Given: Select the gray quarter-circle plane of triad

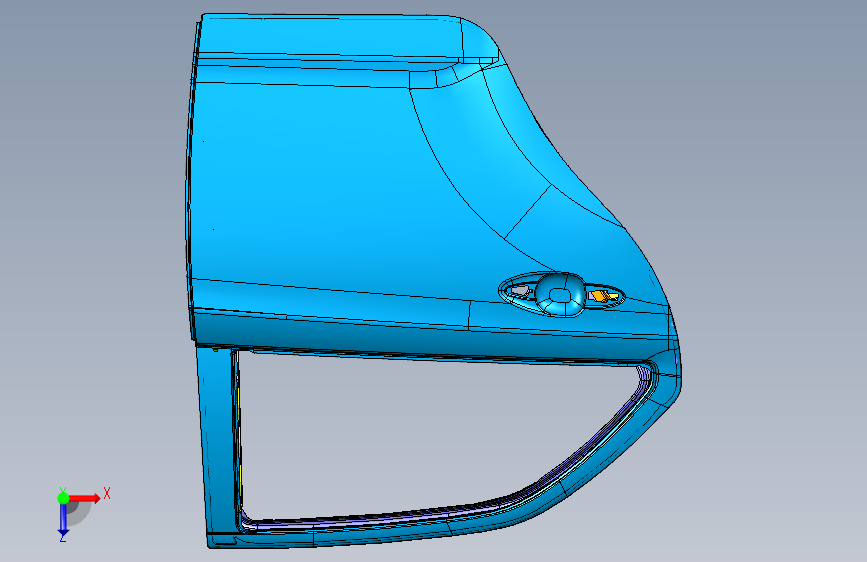Looking at the screenshot, I should 78,513.
